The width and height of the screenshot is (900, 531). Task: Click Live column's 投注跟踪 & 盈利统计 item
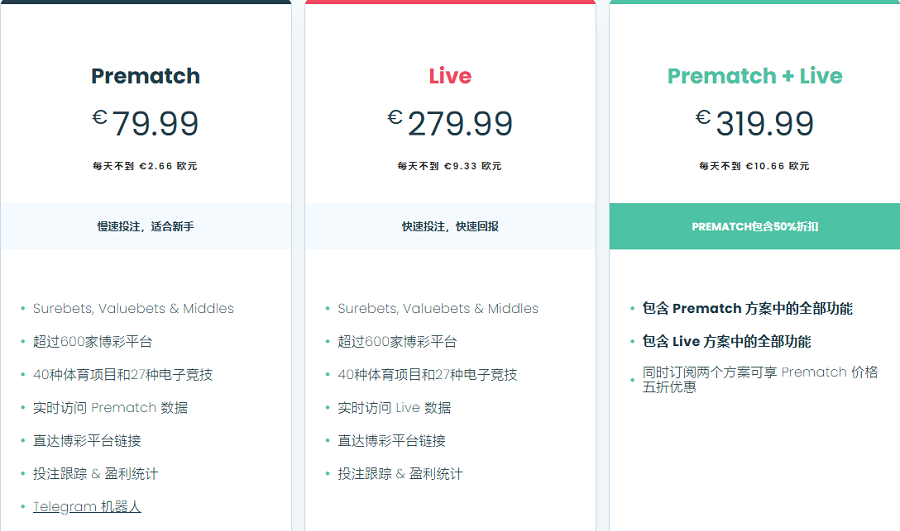(x=400, y=474)
